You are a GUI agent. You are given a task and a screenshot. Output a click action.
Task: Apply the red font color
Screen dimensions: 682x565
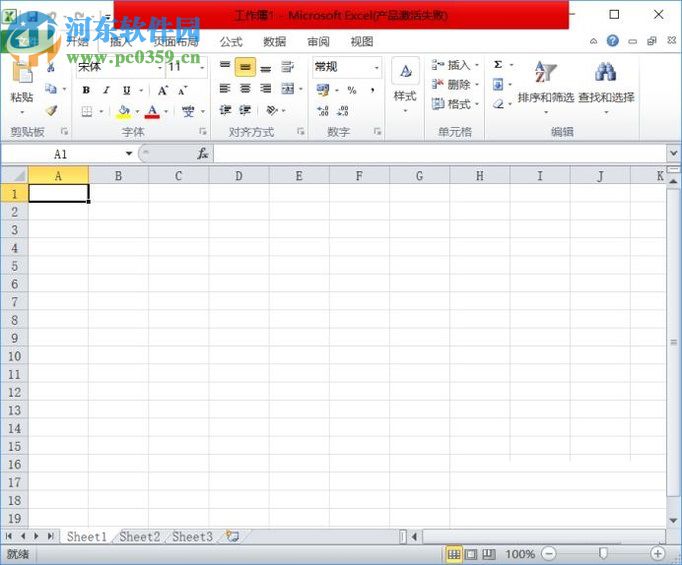(152, 112)
